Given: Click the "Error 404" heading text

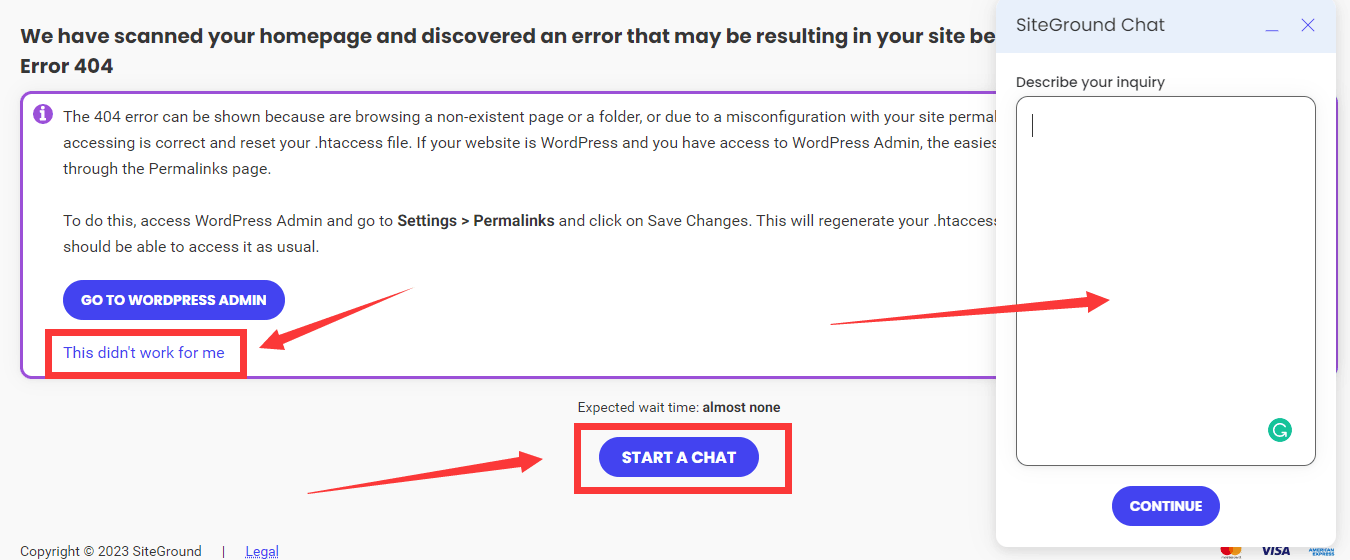Looking at the screenshot, I should tap(67, 67).
